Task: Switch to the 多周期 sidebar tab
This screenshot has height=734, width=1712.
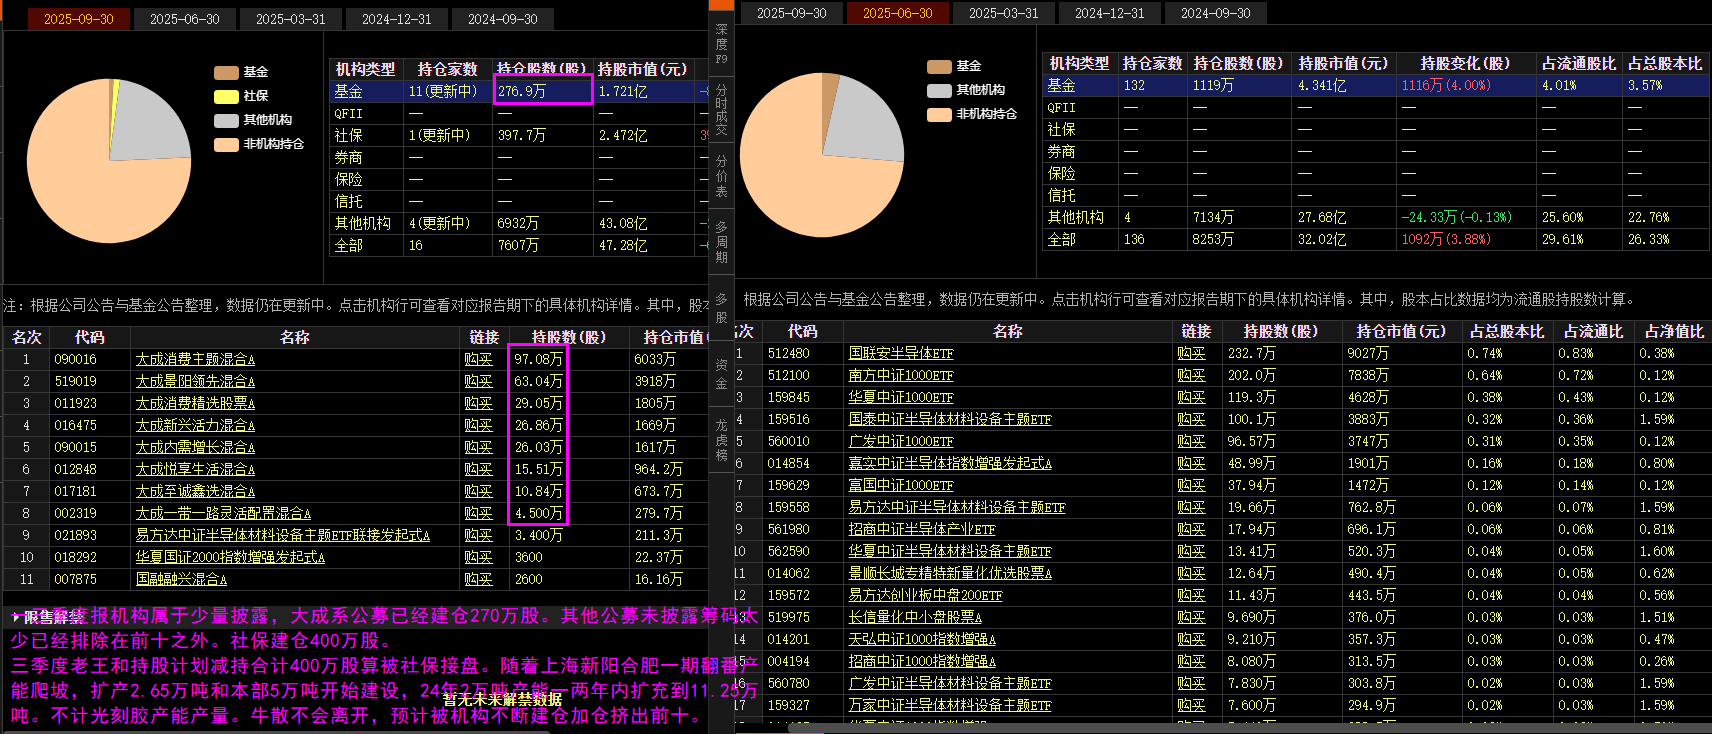Action: (x=721, y=241)
